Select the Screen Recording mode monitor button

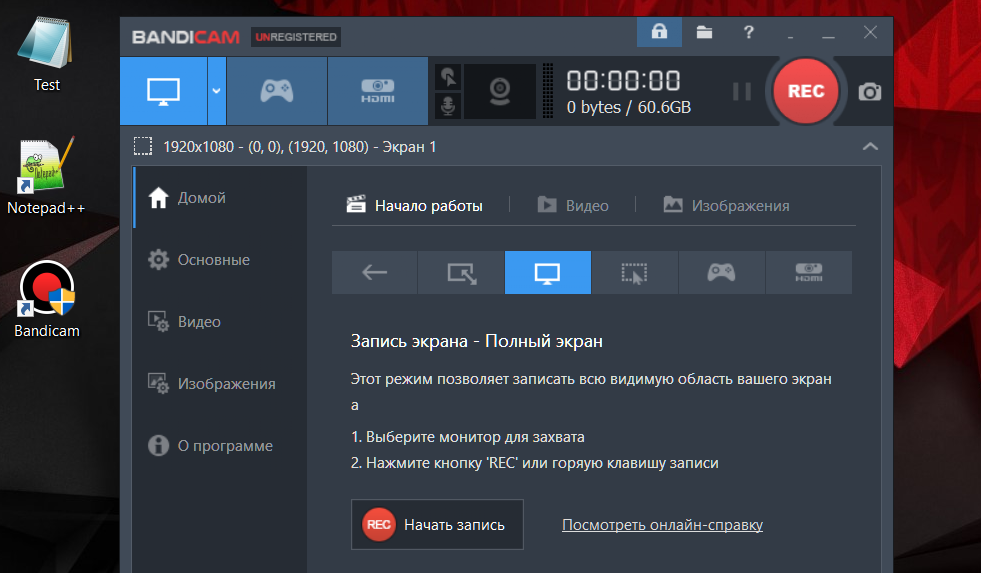click(163, 91)
